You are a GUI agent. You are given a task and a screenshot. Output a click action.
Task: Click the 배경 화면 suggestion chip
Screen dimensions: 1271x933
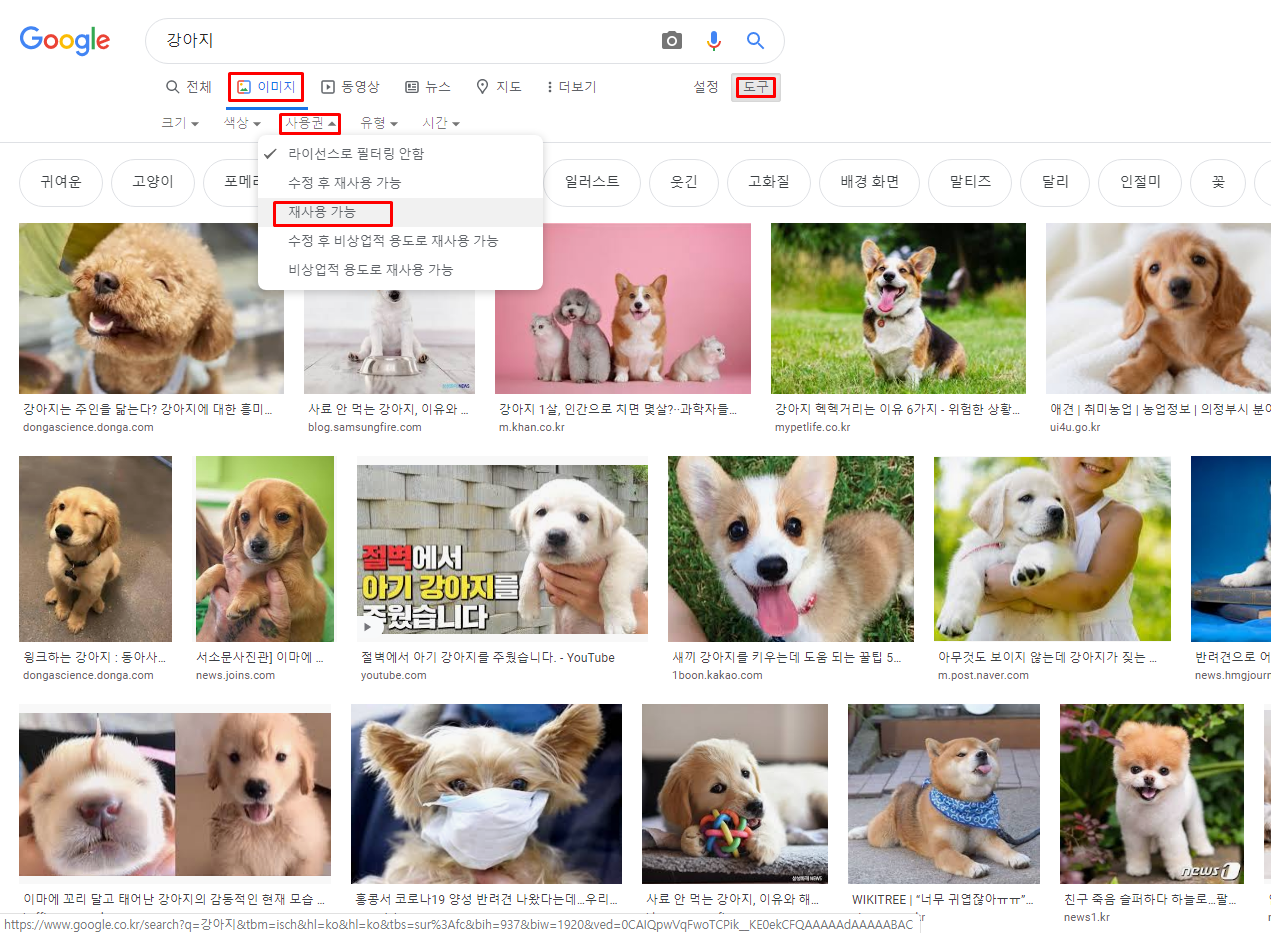click(869, 182)
